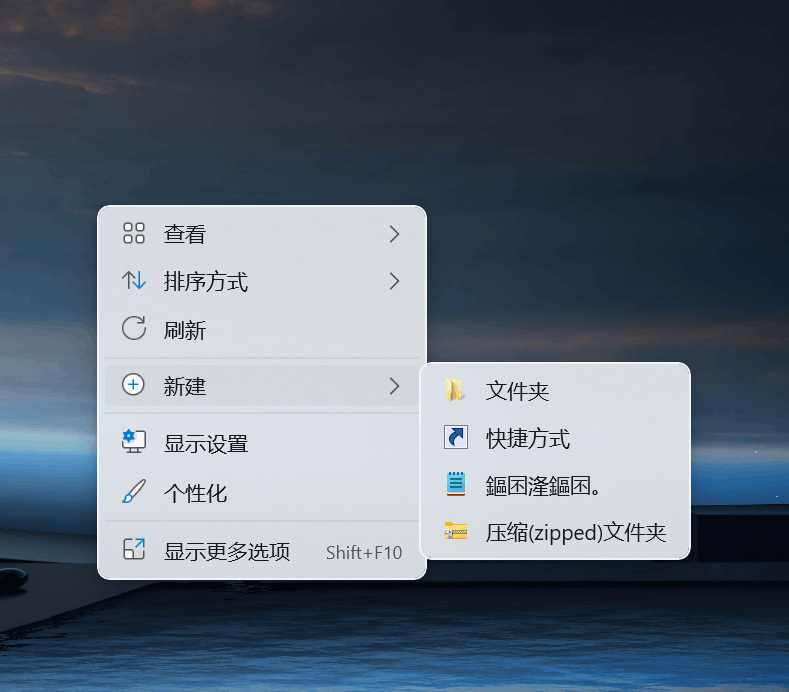
Task: Expand the 新建 submenu chevron
Action: (394, 386)
